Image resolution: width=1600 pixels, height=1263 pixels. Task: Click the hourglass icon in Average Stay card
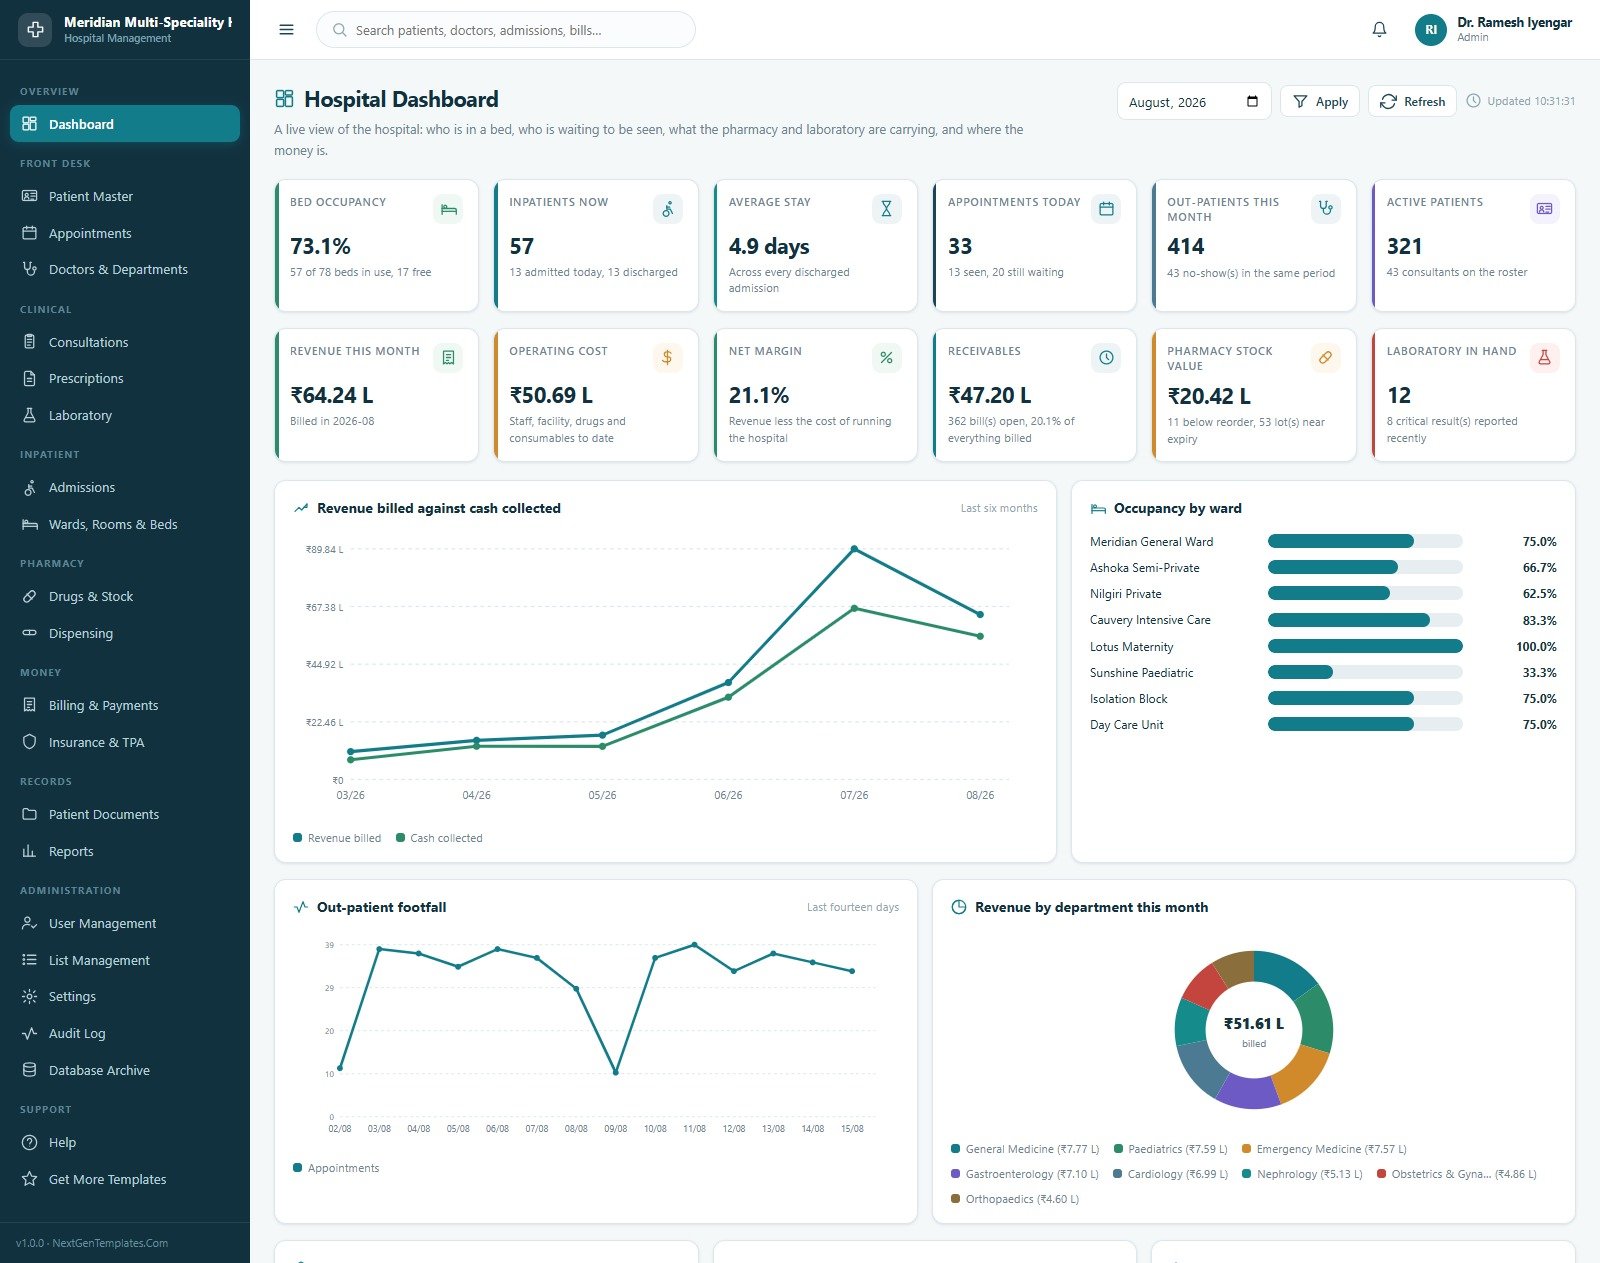click(x=886, y=209)
